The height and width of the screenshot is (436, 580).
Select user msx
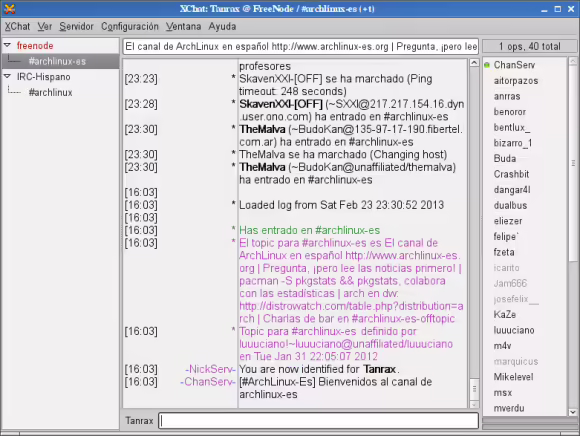(x=503, y=392)
